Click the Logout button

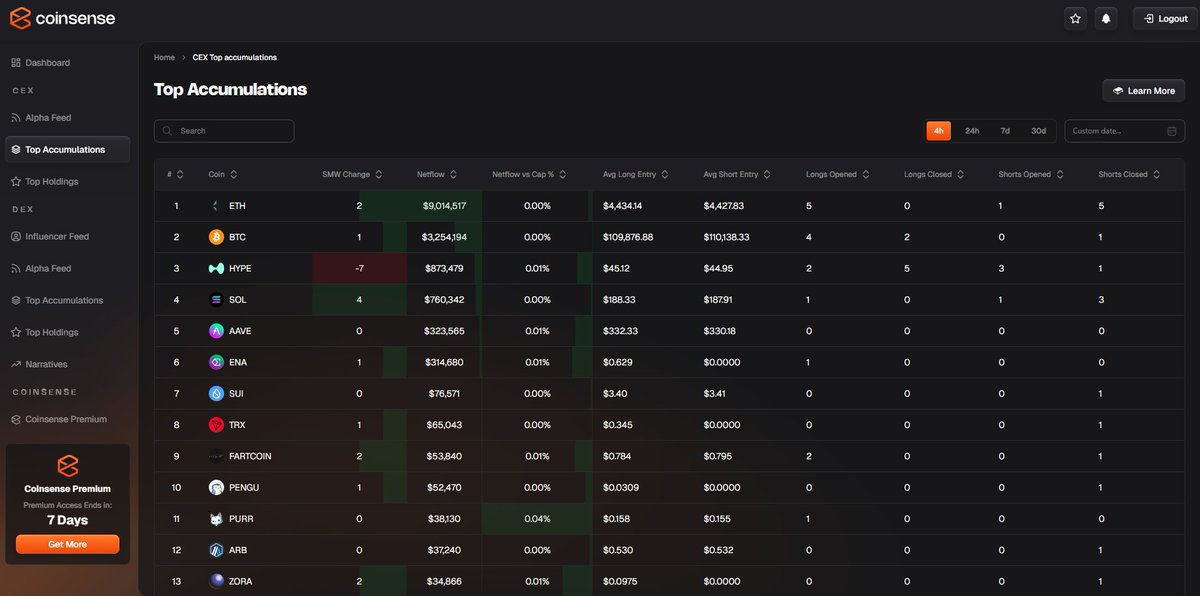[1164, 18]
